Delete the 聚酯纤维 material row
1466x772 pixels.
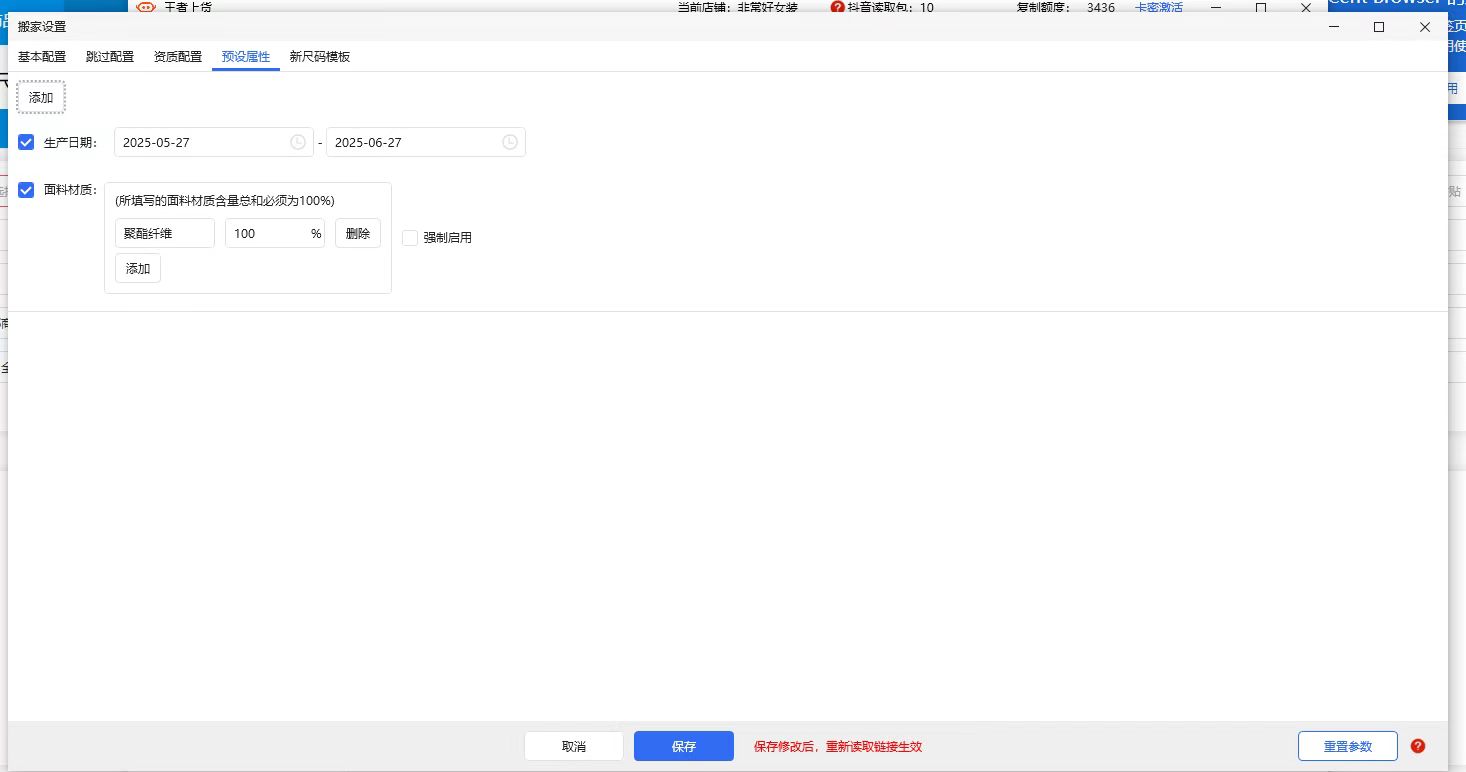pos(357,234)
